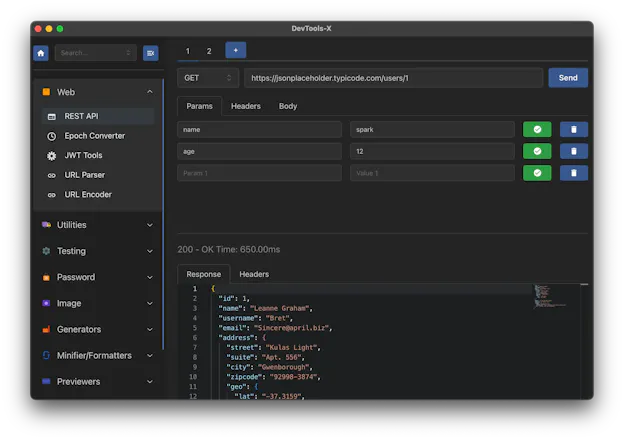Viewport: 624px width, 440px height.
Task: Click the Generators category icon
Action: (46, 329)
